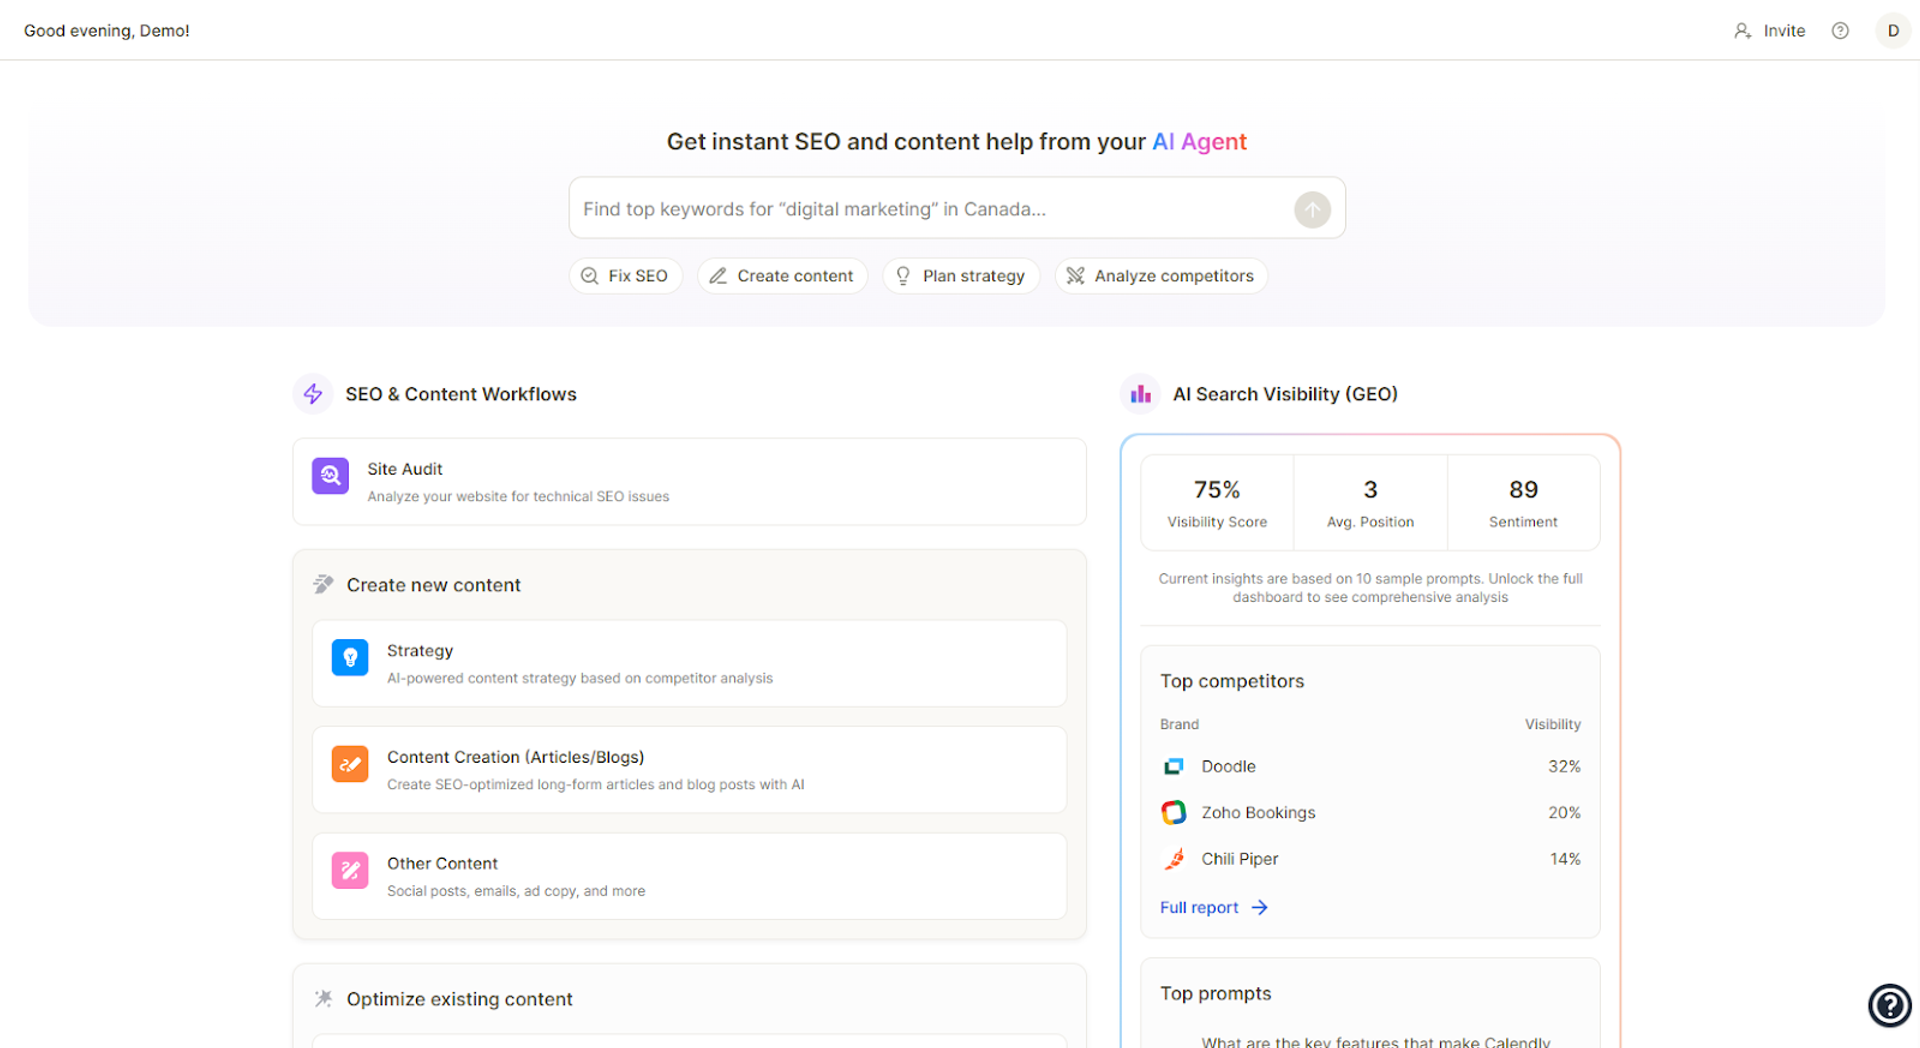Click the Create new content section title
This screenshot has width=1920, height=1048.
pyautogui.click(x=434, y=585)
